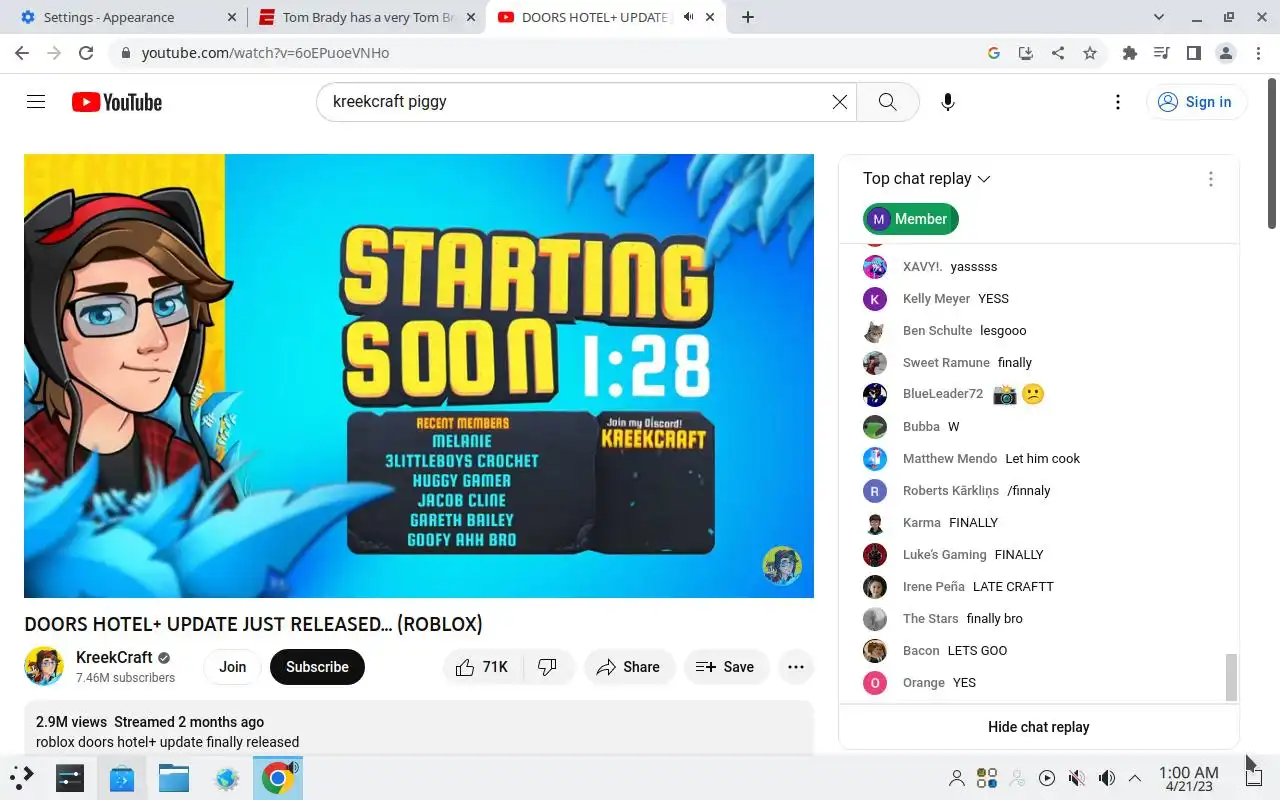Open more actions ellipsis under the video
1280x800 pixels.
tap(796, 667)
